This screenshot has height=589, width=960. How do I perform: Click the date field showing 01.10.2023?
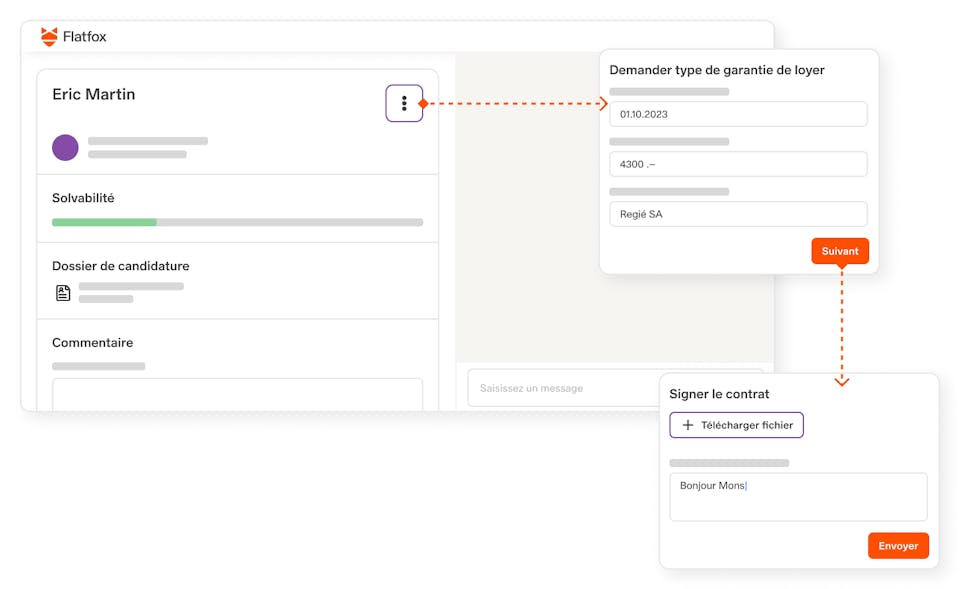(x=738, y=114)
